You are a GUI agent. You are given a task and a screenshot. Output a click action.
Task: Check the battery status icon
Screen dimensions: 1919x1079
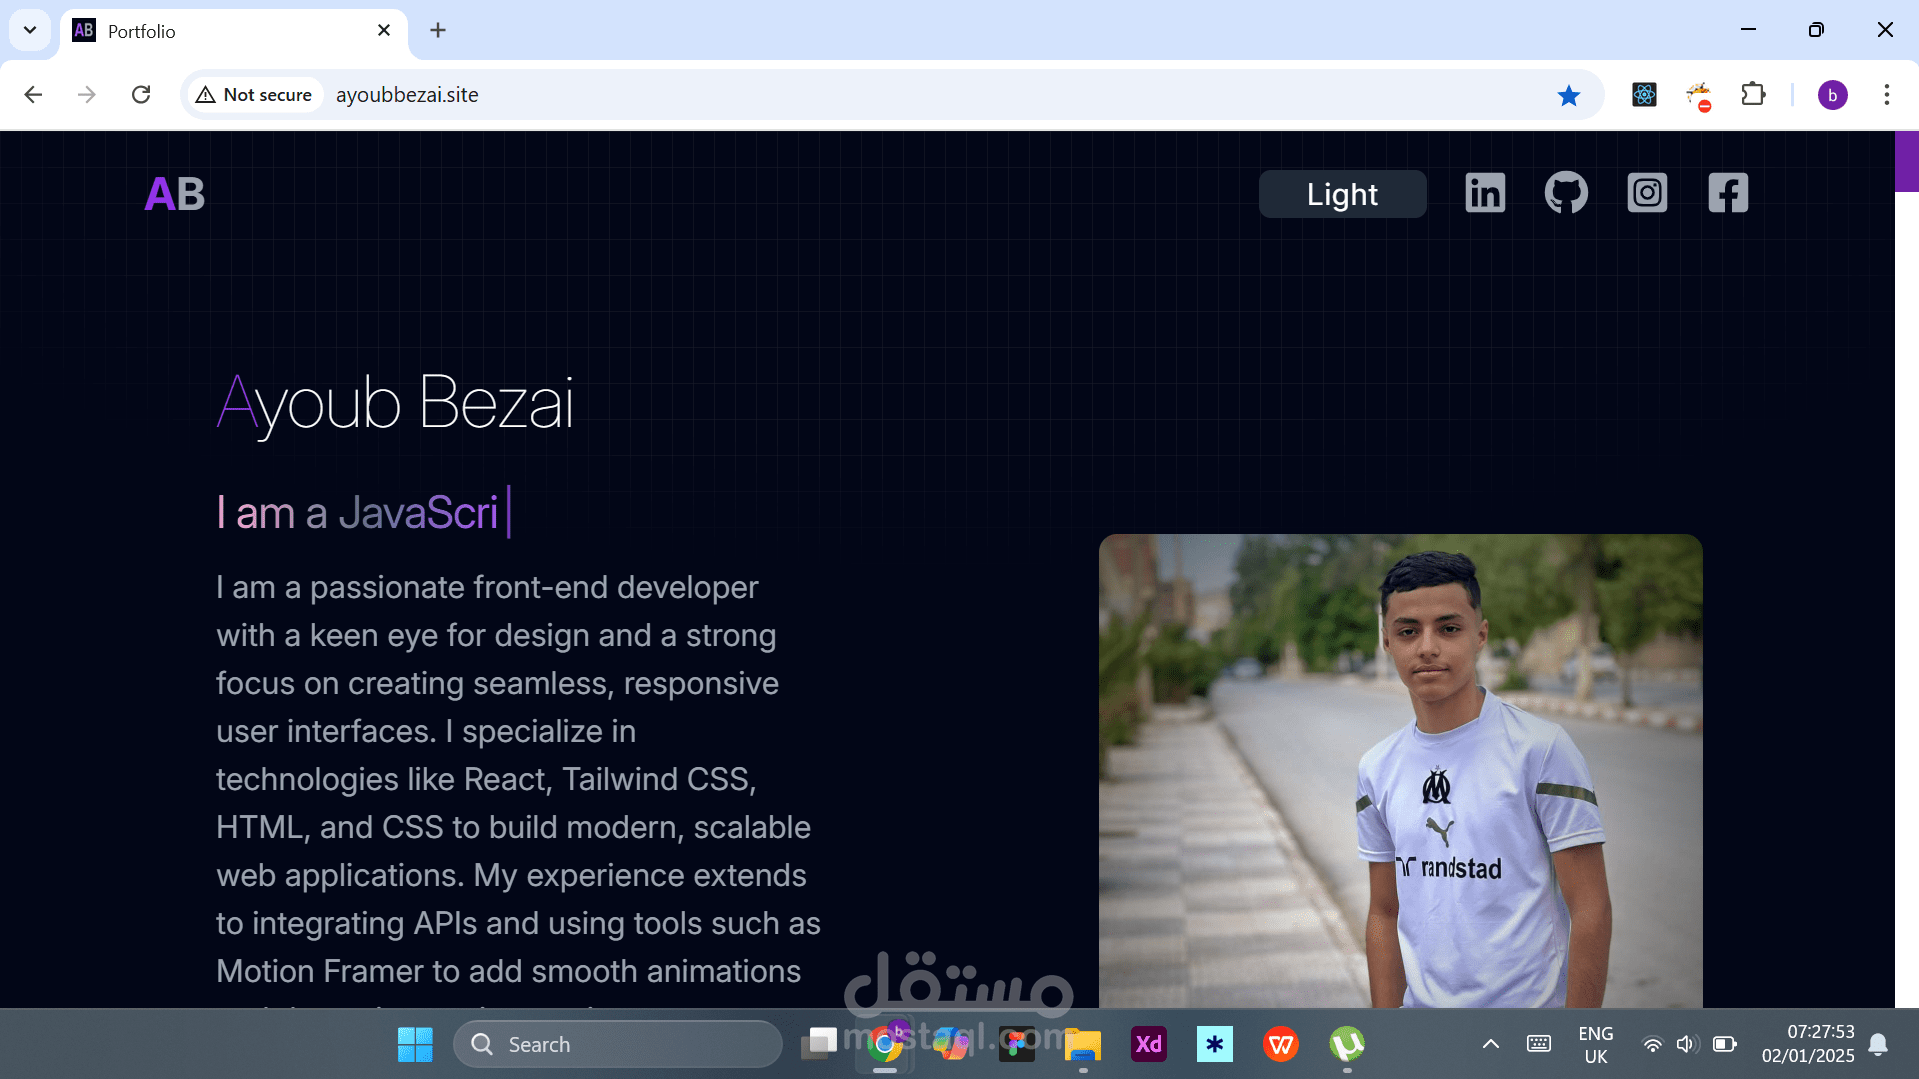tap(1725, 1045)
